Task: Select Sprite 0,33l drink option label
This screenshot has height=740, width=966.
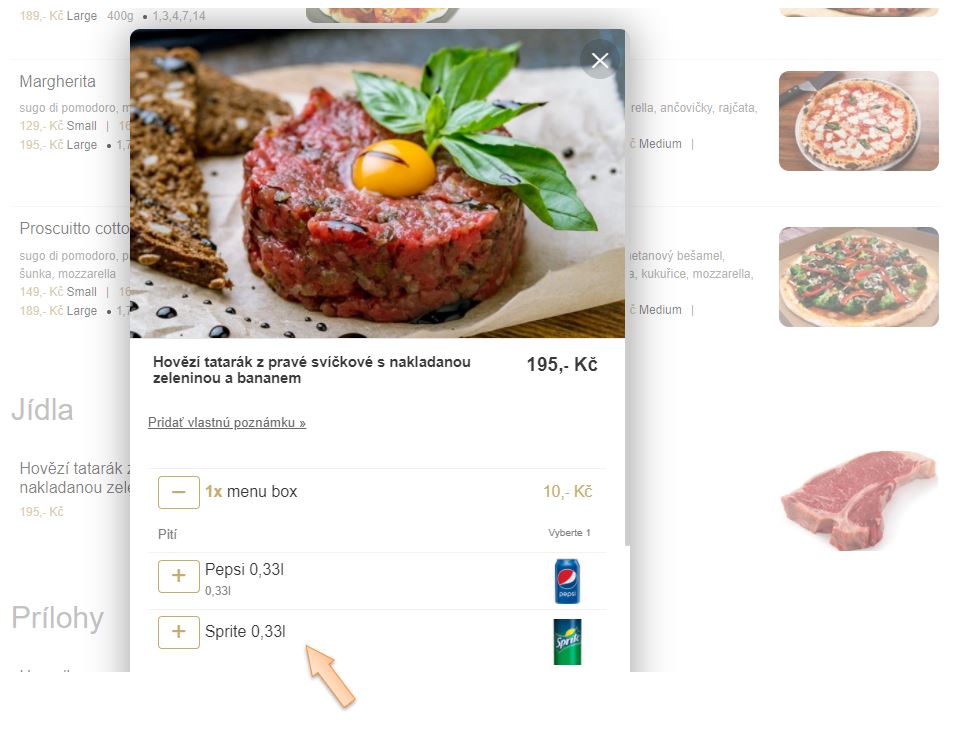Action: (x=245, y=632)
